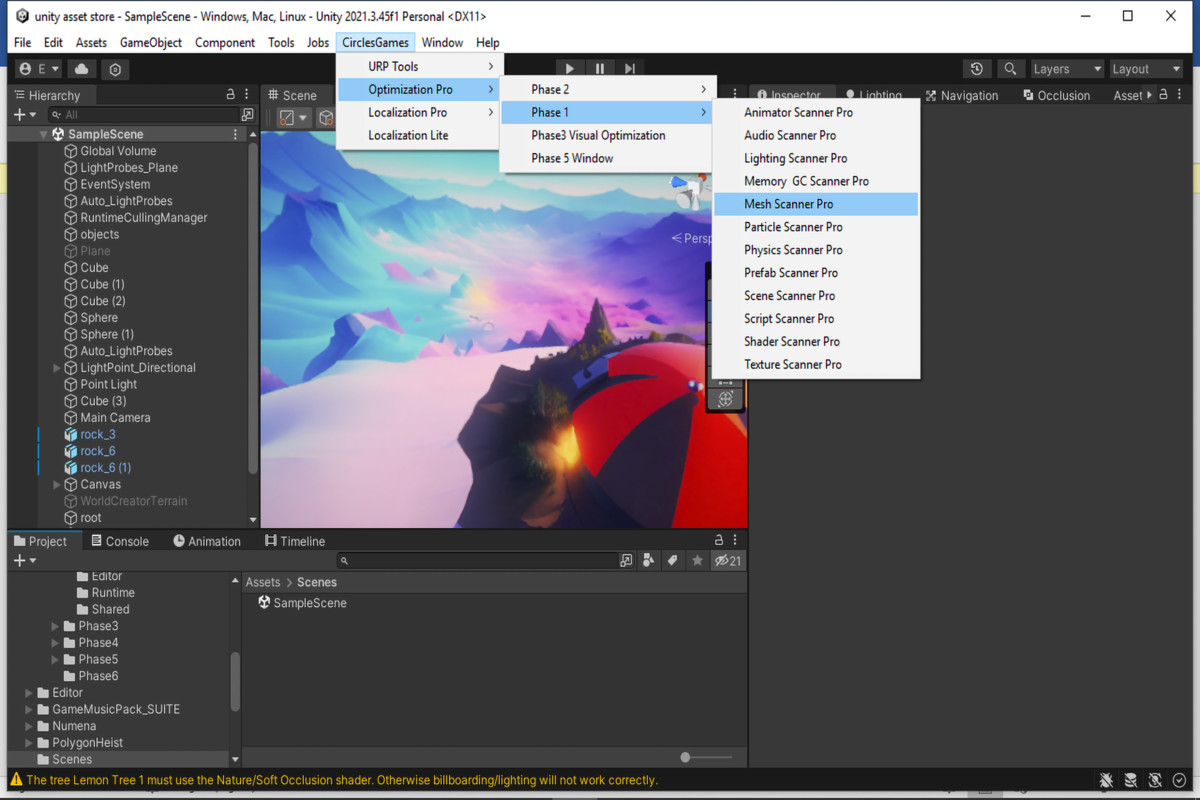The height and width of the screenshot is (800, 1200).
Task: Click the Search by Type icon
Action: pos(648,561)
